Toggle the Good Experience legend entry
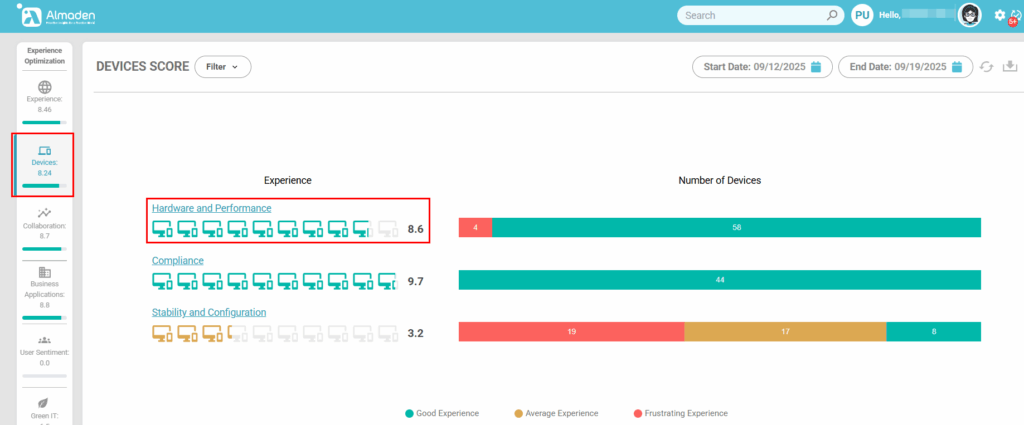This screenshot has height=425, width=1024. coord(442,413)
